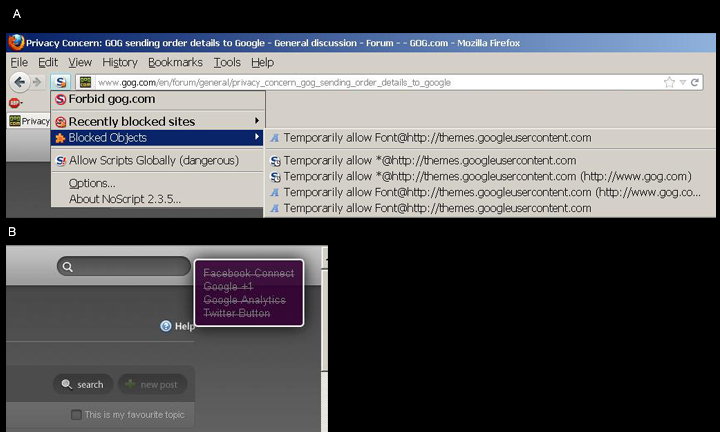This screenshot has width=720, height=432.
Task: Tick This is my favourite topic checkbox
Action: click(x=76, y=415)
